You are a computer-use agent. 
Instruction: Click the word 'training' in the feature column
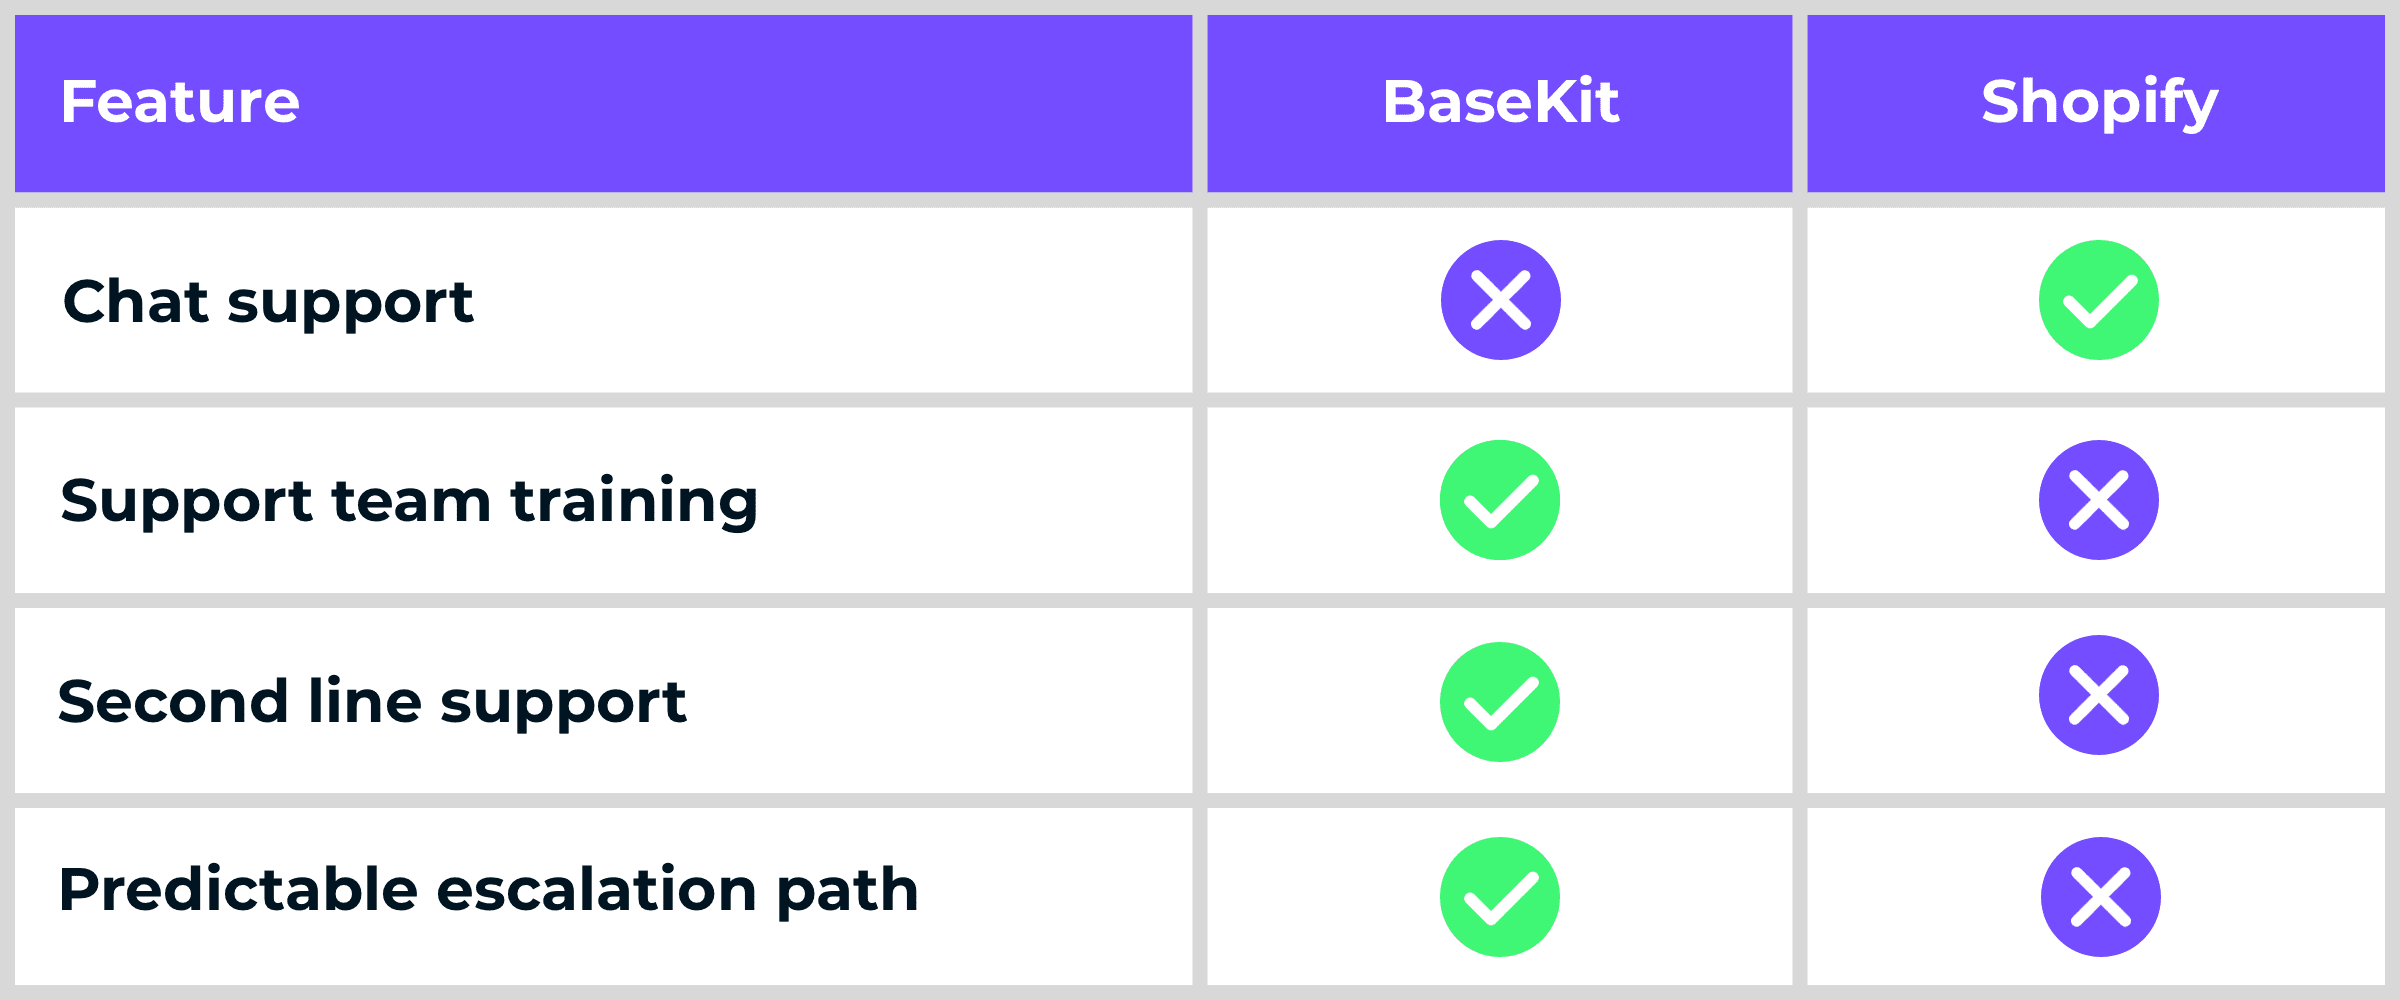click(x=634, y=501)
